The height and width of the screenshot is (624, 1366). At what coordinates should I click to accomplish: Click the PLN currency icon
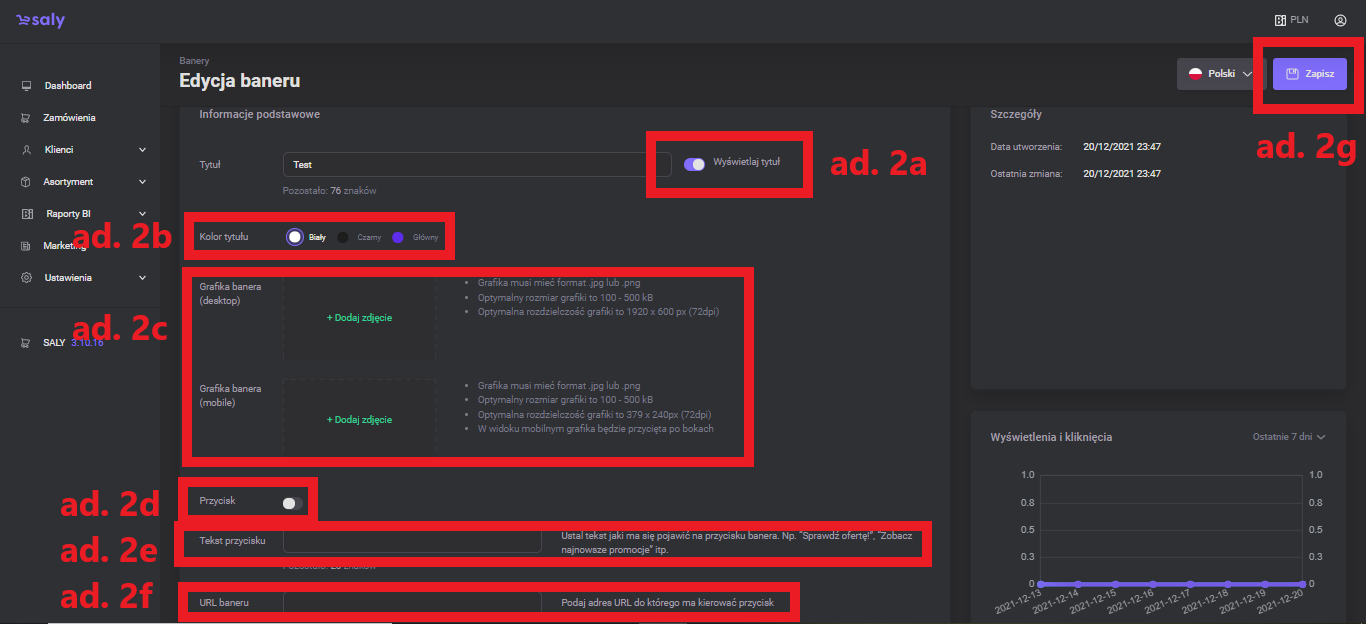(x=1279, y=20)
